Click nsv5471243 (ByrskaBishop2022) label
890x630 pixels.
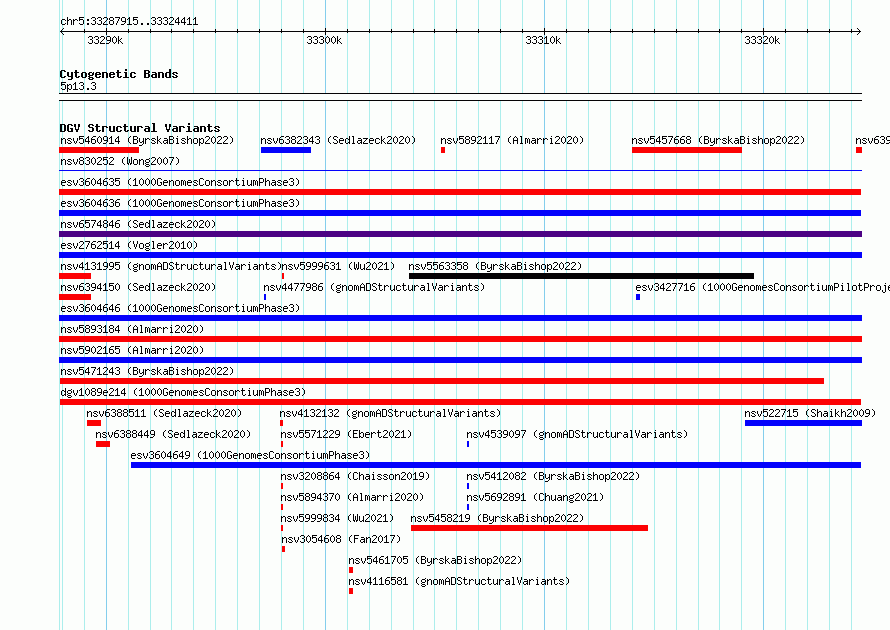147,371
